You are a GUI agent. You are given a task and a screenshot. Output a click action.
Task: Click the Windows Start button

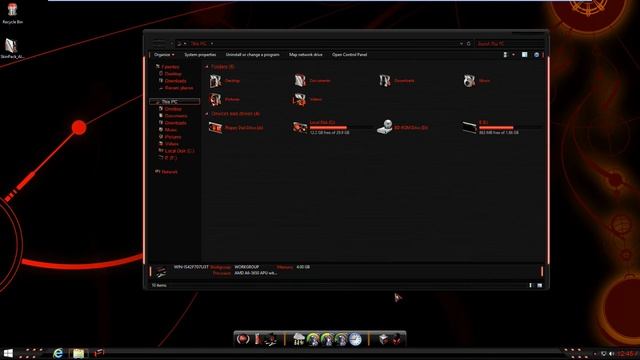pyautogui.click(x=8, y=353)
